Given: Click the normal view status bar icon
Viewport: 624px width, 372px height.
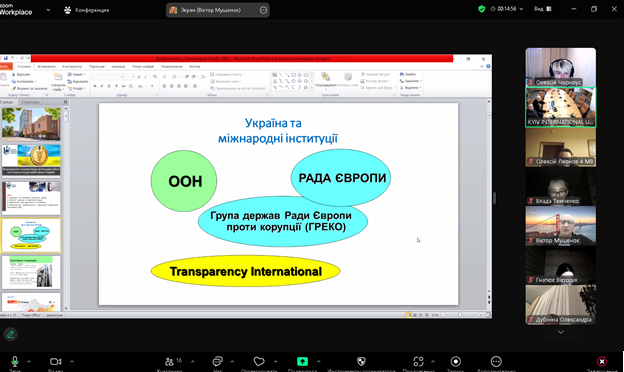Looking at the screenshot, I should tap(408, 315).
